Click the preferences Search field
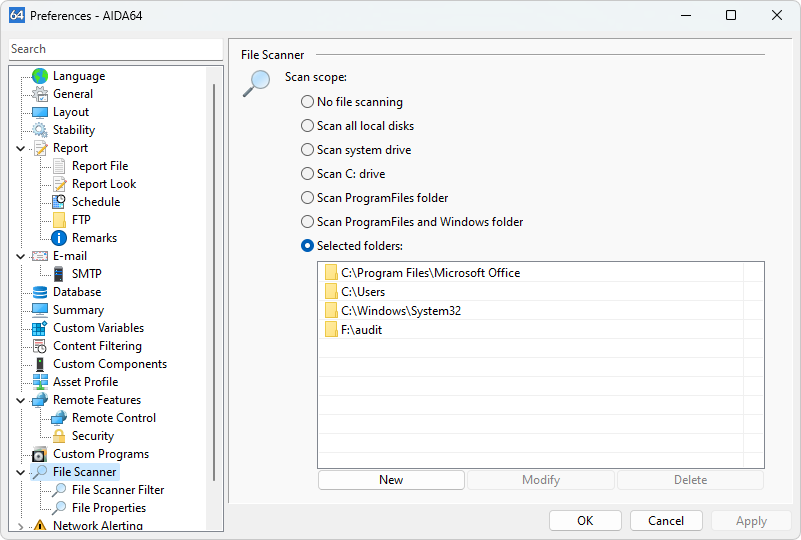Screen dimensions: 801x540 (x=115, y=49)
